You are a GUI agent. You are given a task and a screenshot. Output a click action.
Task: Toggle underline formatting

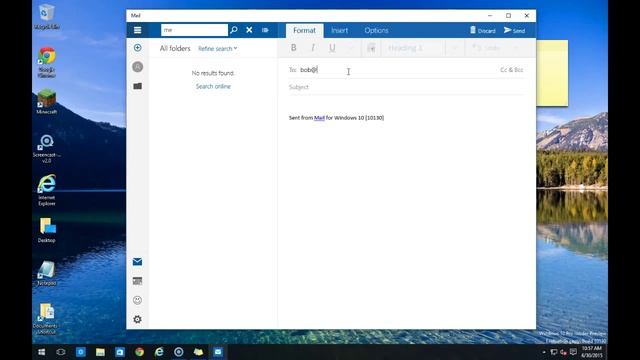(x=332, y=48)
